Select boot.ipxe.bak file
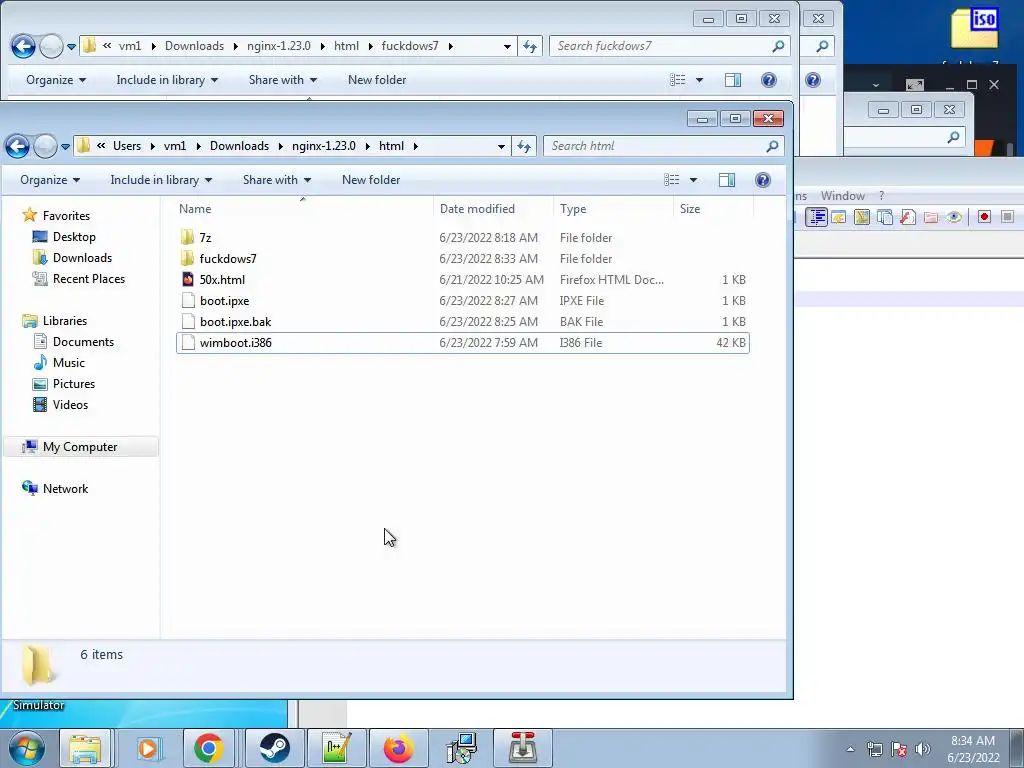Image resolution: width=1024 pixels, height=768 pixels. point(462,321)
